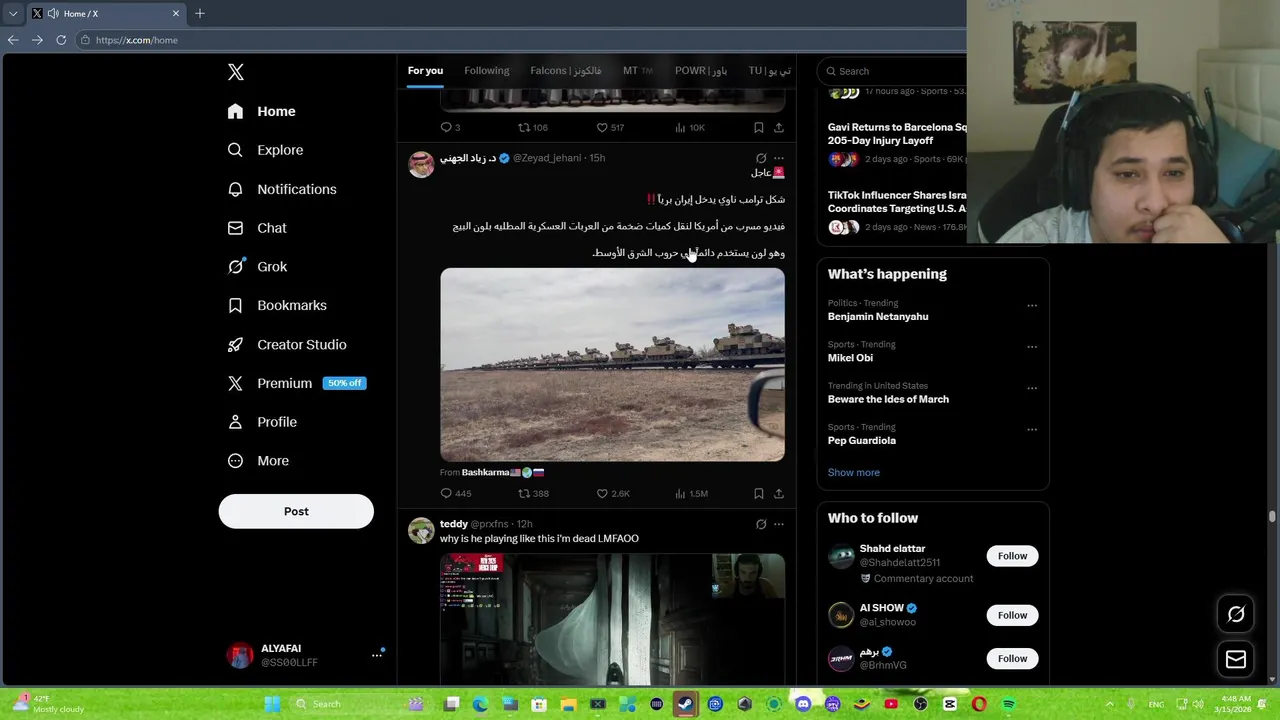Bookmark the top post with 10K views

click(x=759, y=127)
